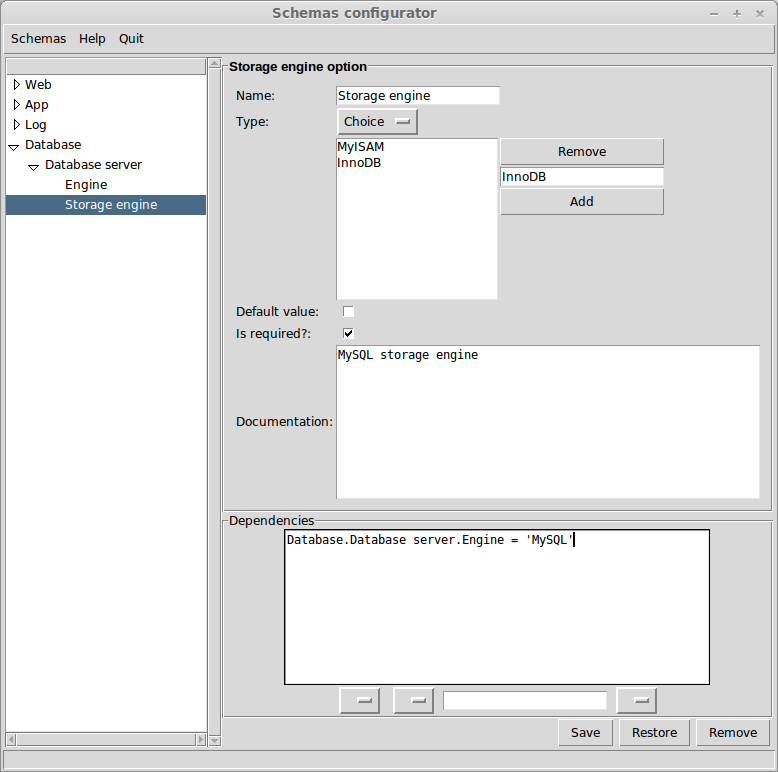Click the Log label in the tree
Image resolution: width=778 pixels, height=772 pixels.
tap(36, 125)
